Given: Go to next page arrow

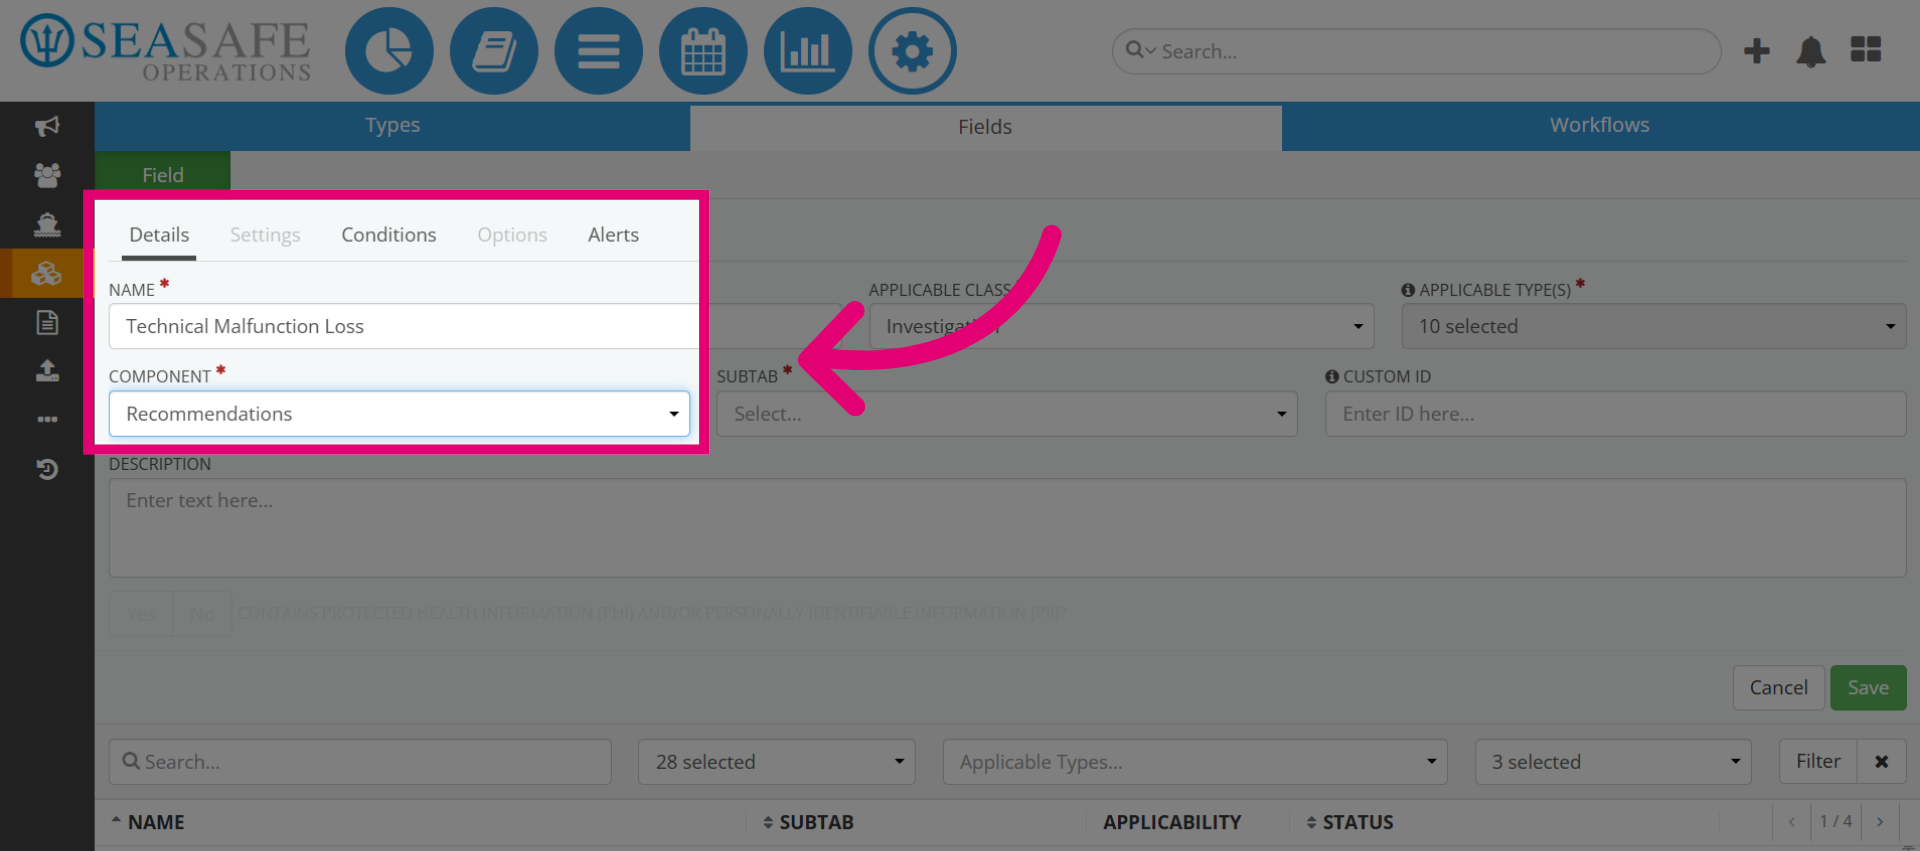Looking at the screenshot, I should click(1880, 822).
